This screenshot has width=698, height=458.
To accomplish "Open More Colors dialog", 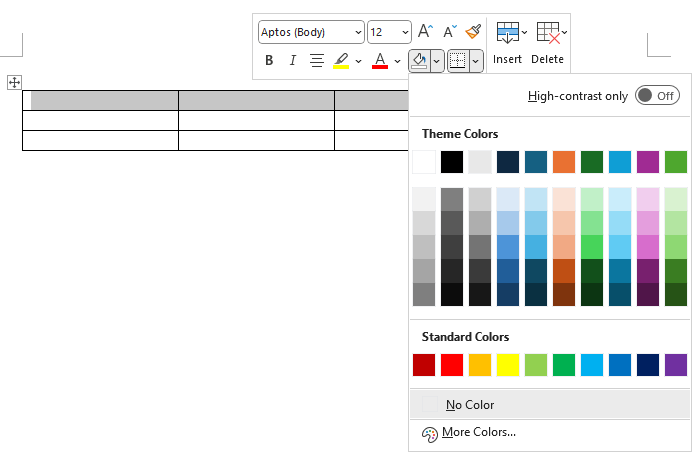I will pos(550,433).
